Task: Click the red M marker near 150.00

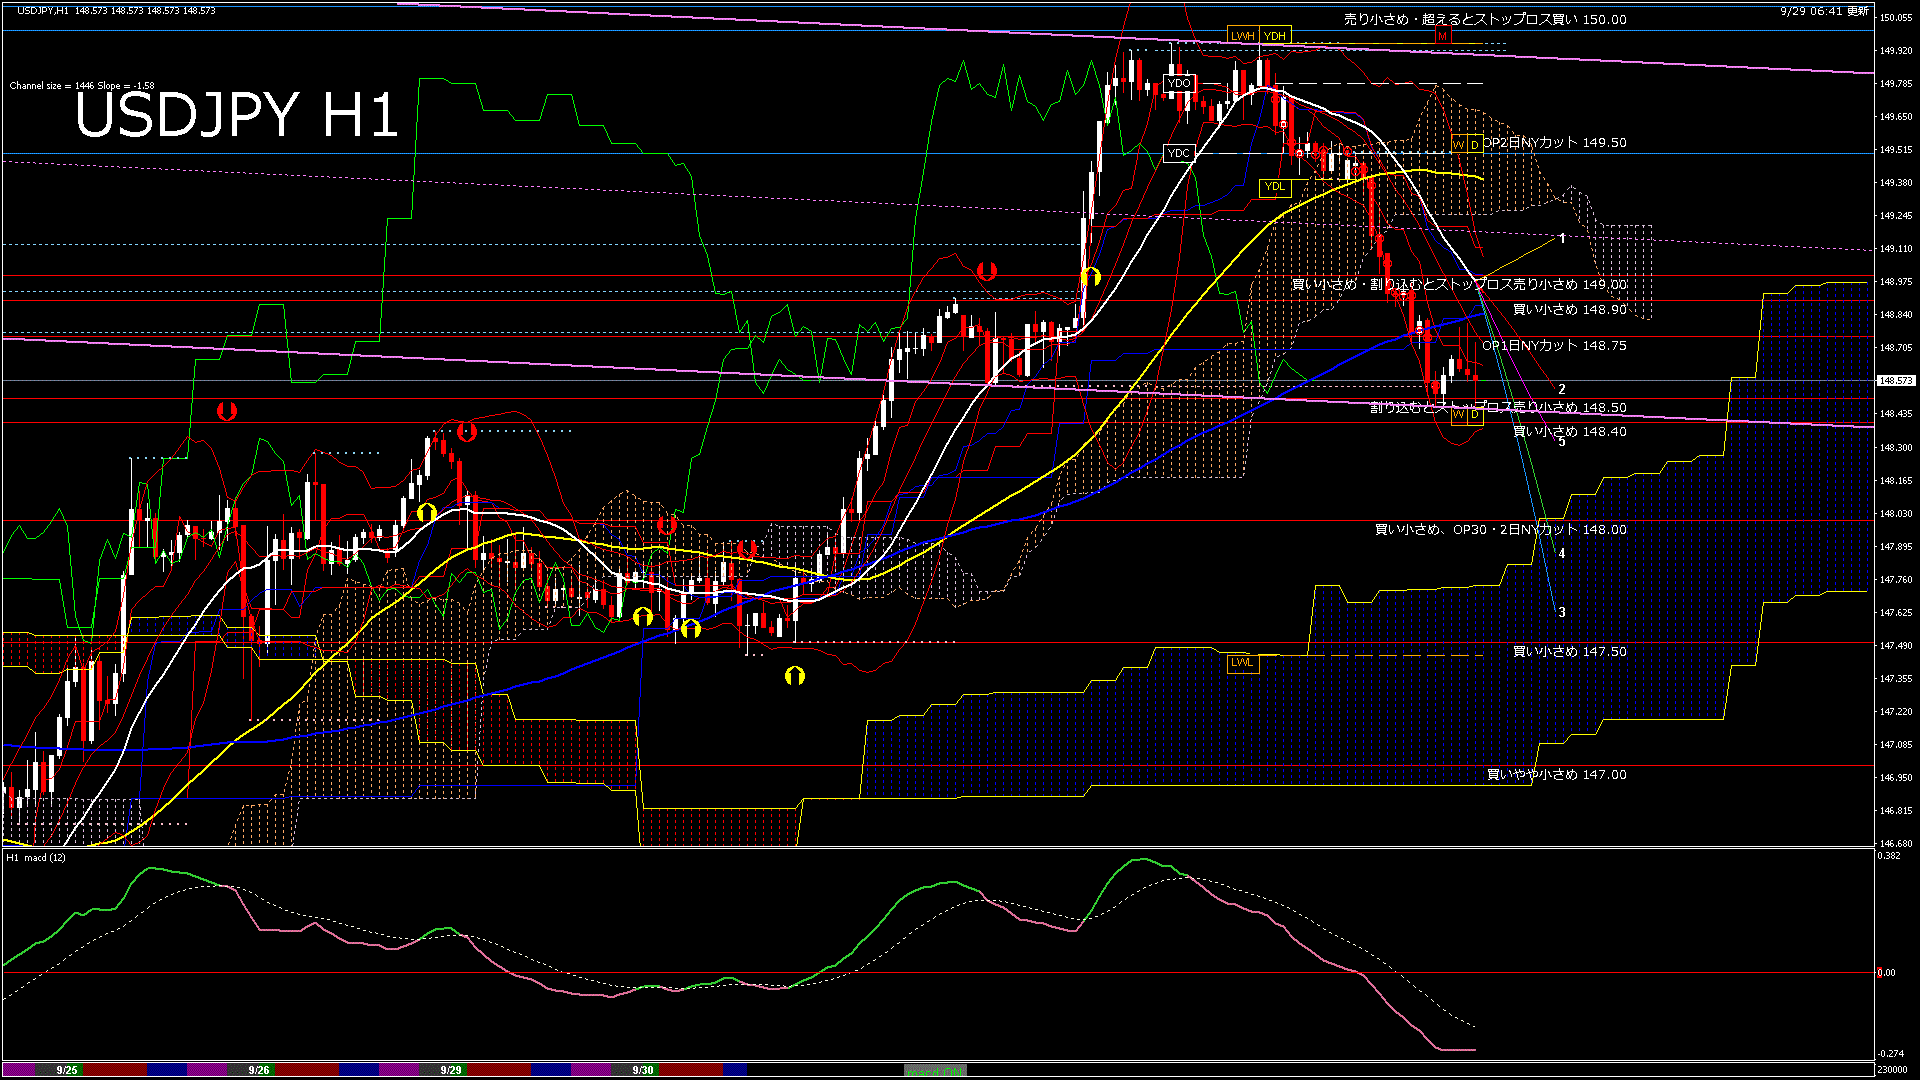Action: pos(1442,36)
